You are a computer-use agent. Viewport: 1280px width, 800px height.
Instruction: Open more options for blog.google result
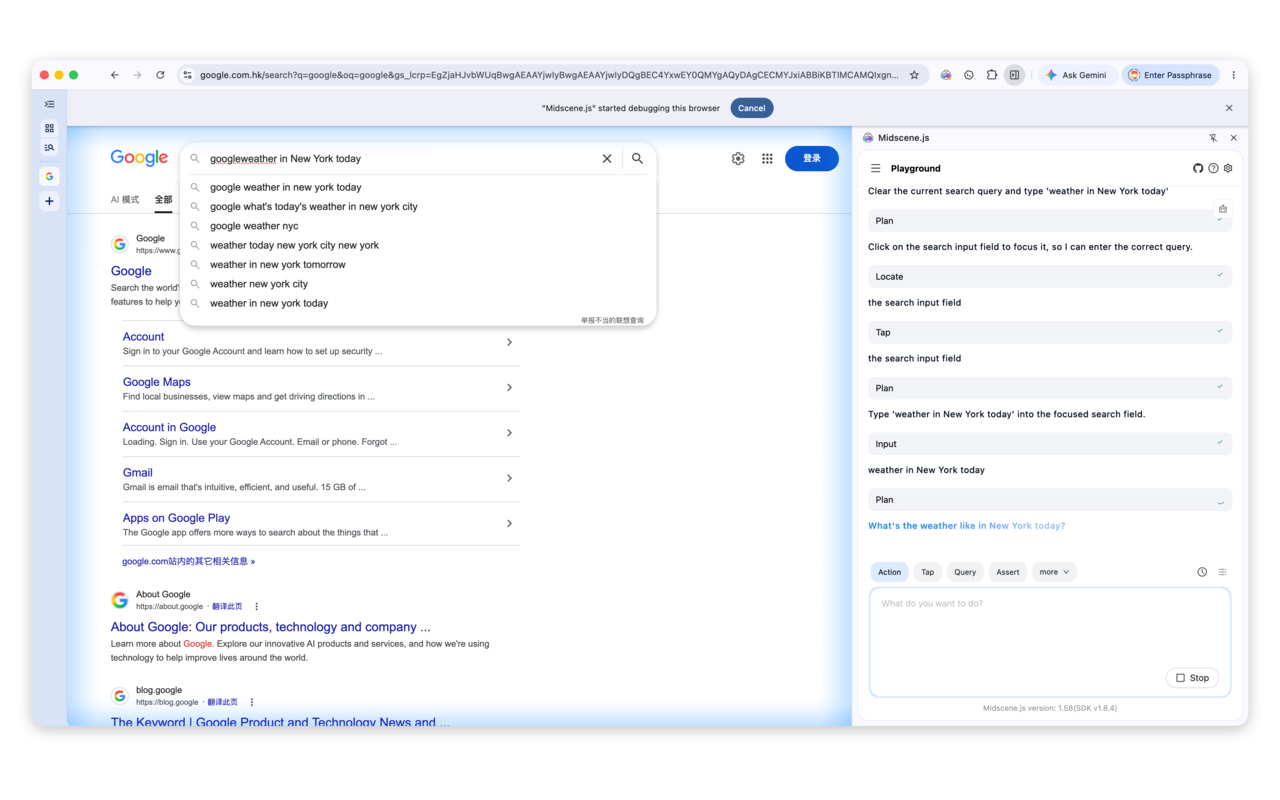252,702
